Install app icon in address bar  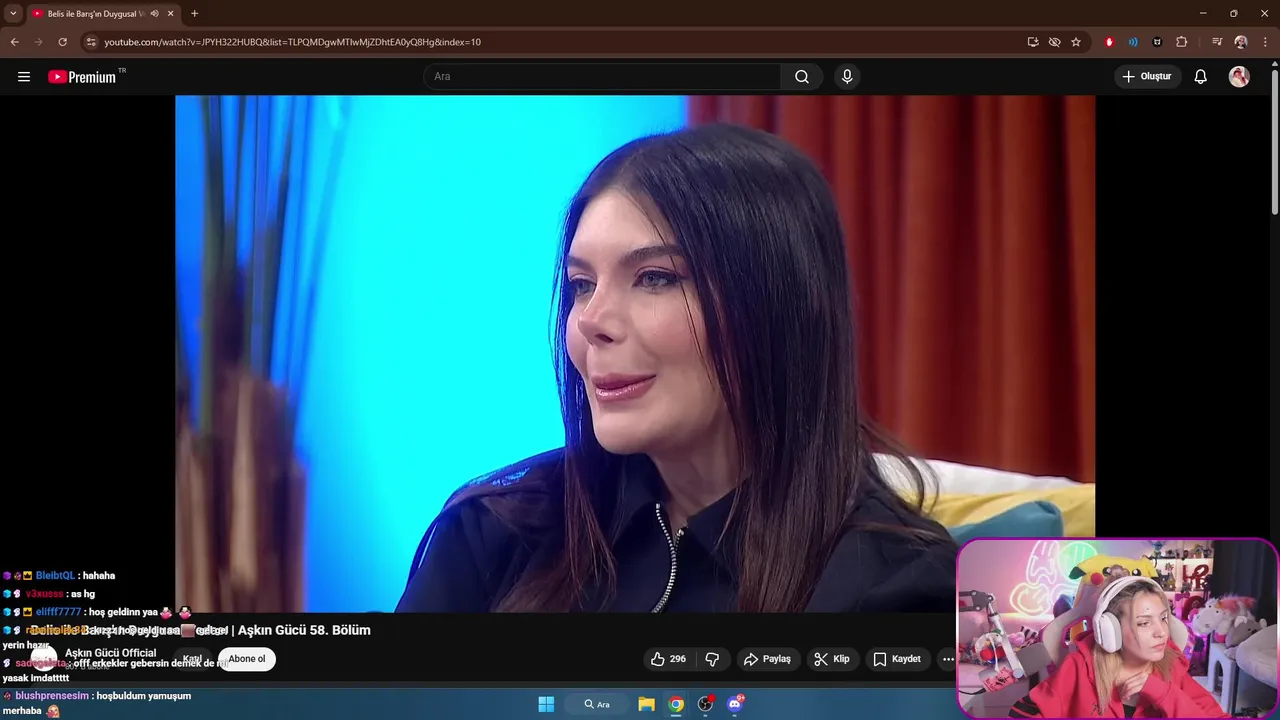[1033, 42]
